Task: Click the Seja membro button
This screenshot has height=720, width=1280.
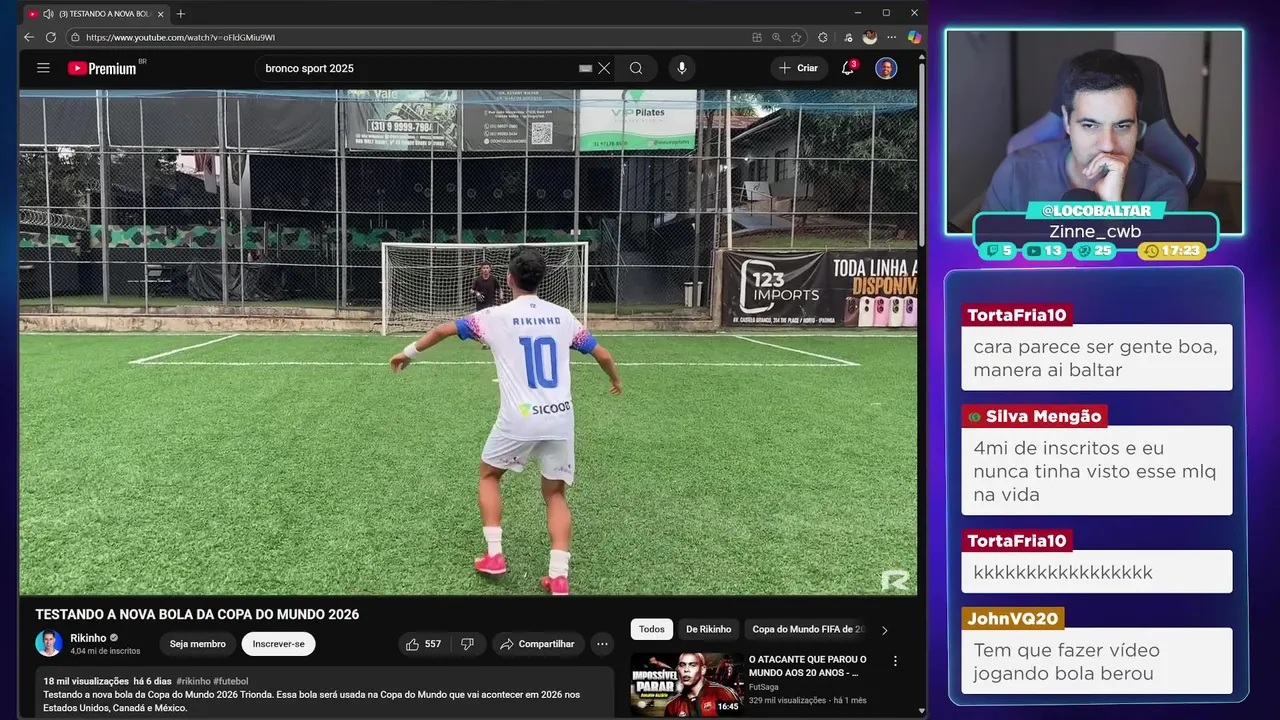Action: [x=197, y=644]
